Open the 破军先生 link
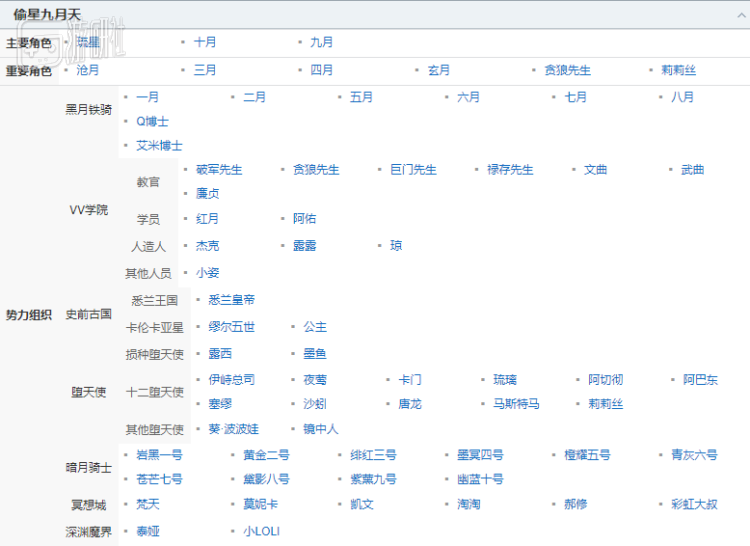The height and width of the screenshot is (546, 750). (x=219, y=170)
